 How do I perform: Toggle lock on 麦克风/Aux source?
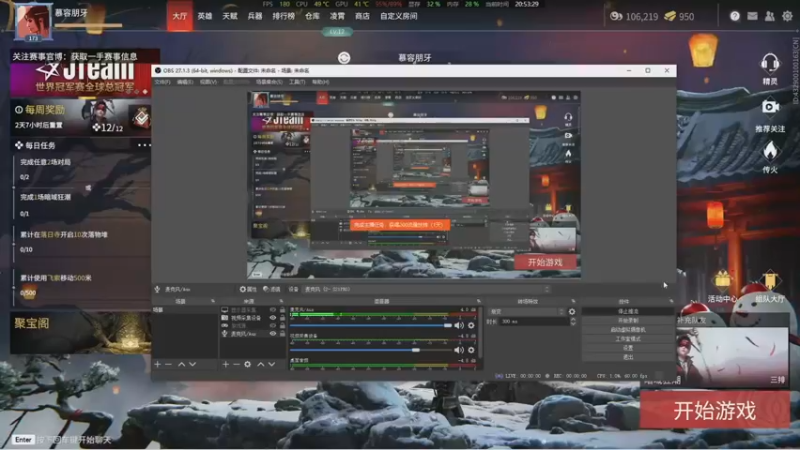[x=282, y=334]
